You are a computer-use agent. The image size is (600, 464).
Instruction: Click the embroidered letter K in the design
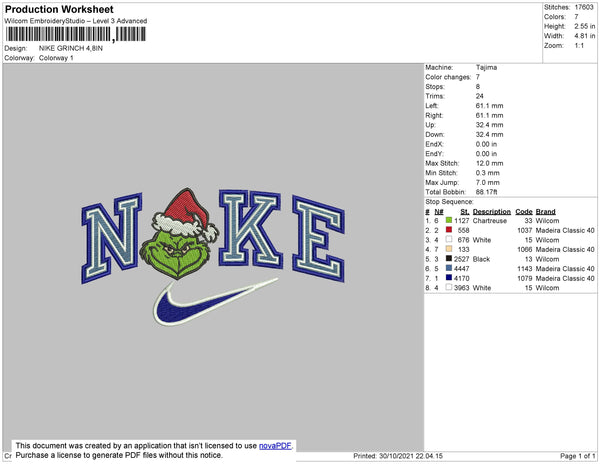coord(251,229)
